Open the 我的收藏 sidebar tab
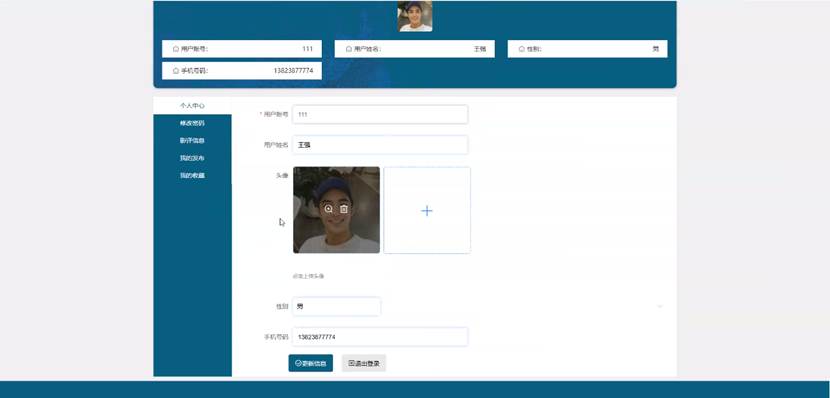This screenshot has width=830, height=398. 192,176
